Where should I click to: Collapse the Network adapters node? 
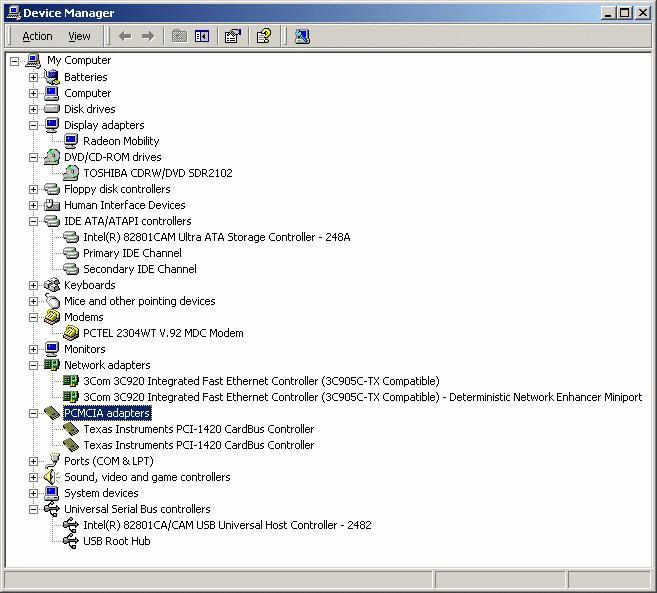pyautogui.click(x=34, y=365)
